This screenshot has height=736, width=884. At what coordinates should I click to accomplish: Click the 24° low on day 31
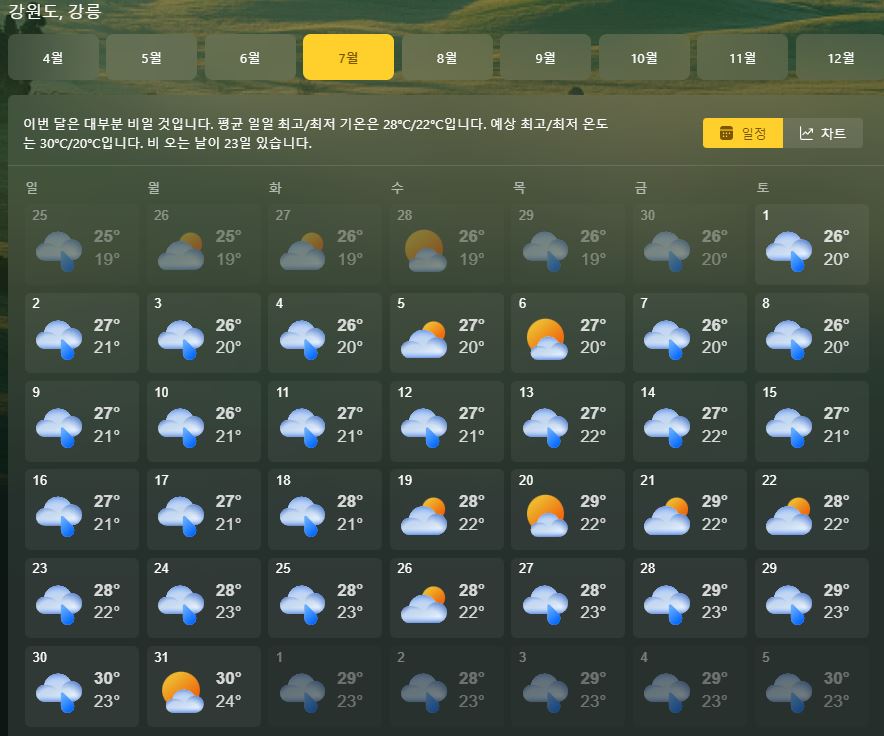pyautogui.click(x=228, y=701)
